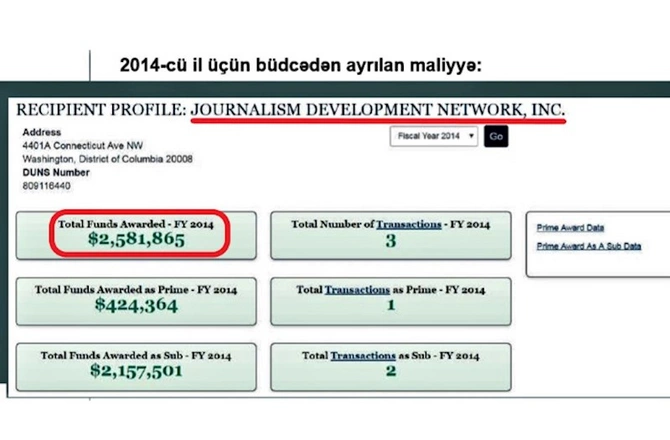The height and width of the screenshot is (440, 670).
Task: Select the $424,364 prime funds value
Action: pos(136,305)
